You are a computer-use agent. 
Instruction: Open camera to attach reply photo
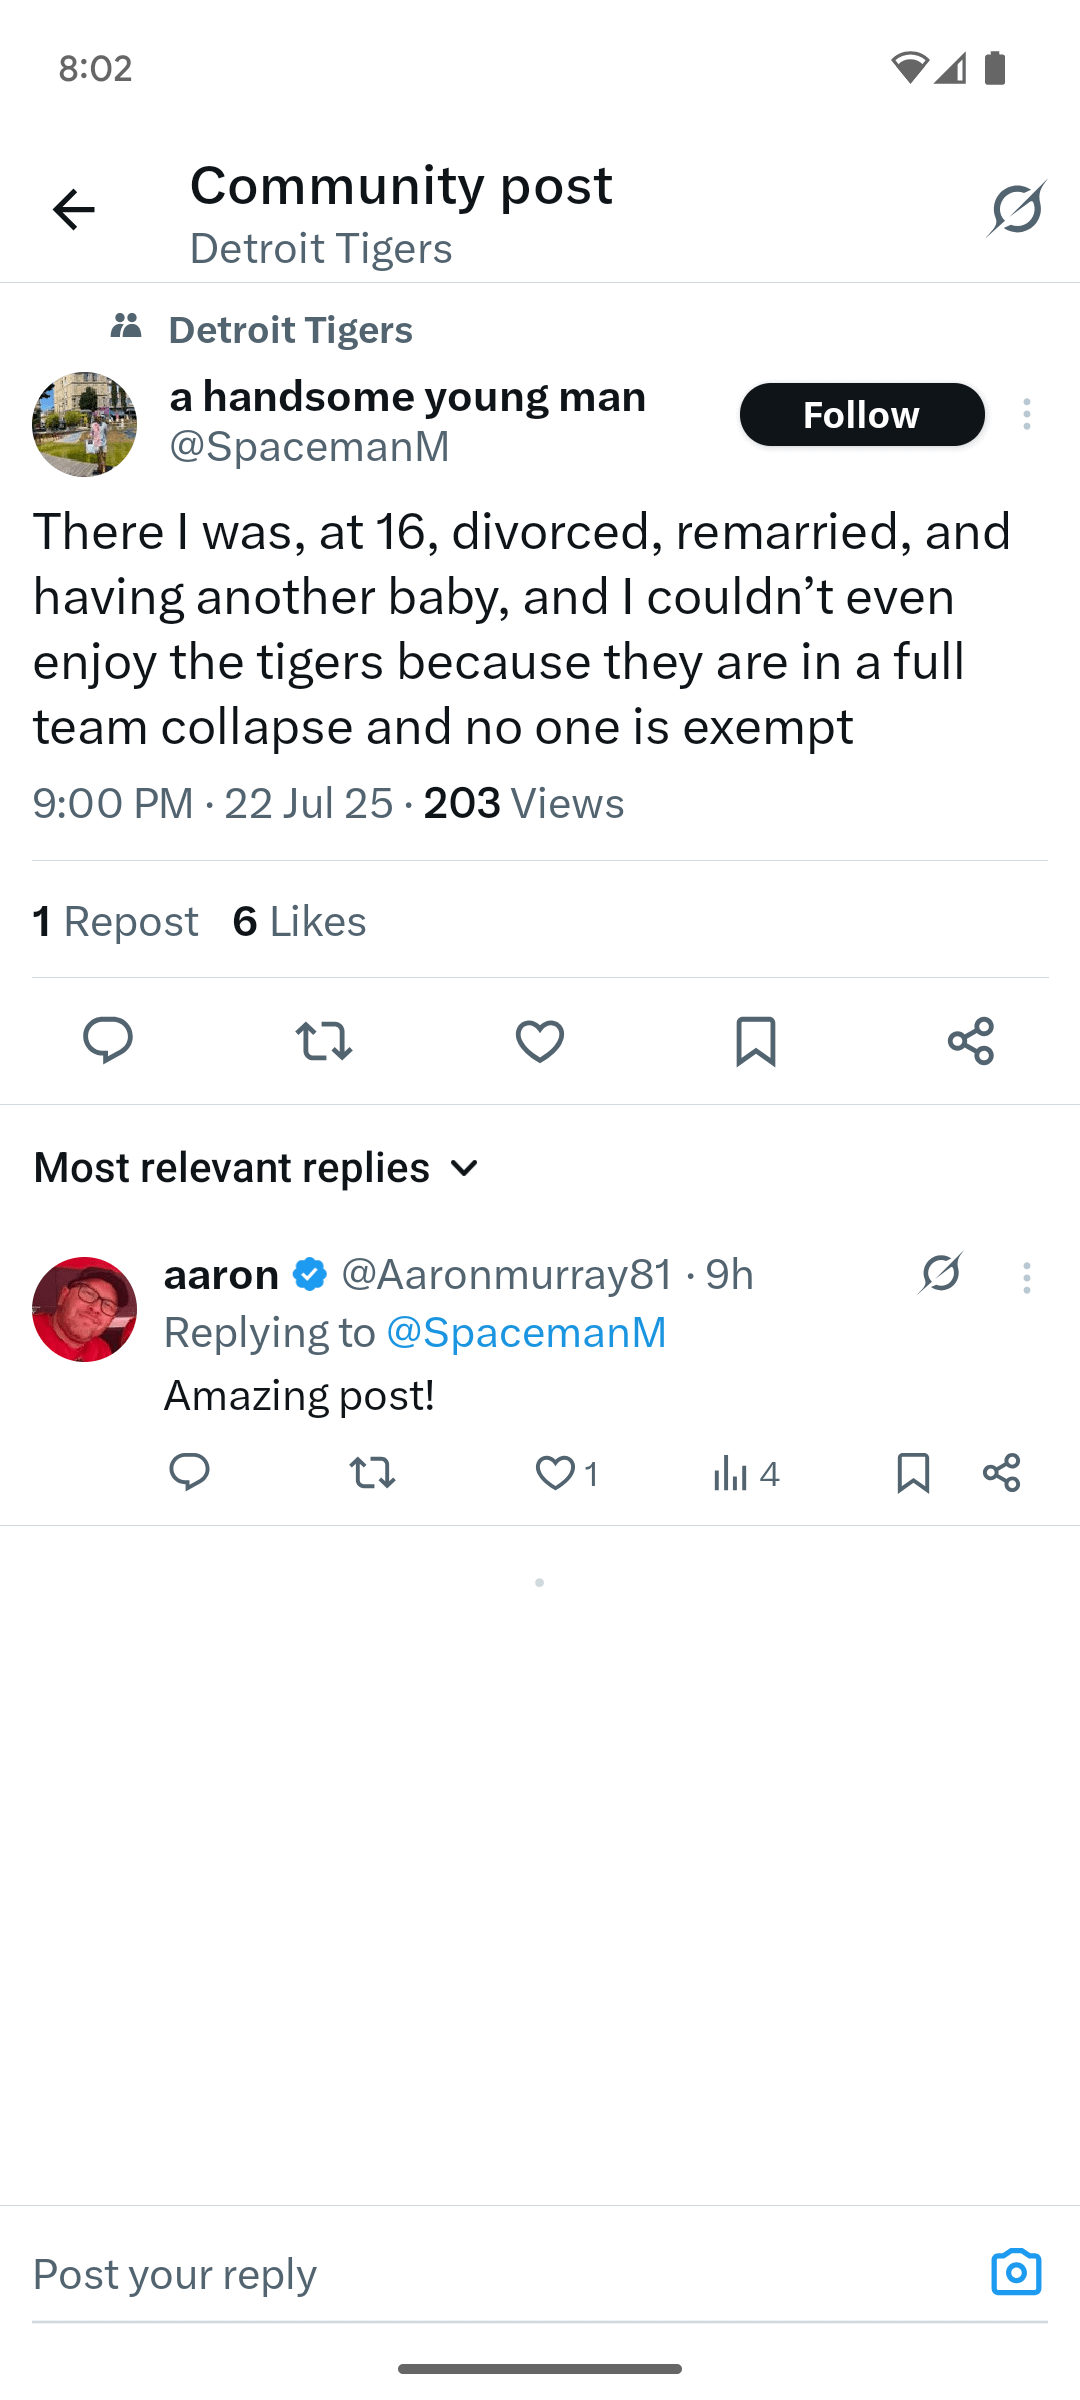tap(1016, 2272)
